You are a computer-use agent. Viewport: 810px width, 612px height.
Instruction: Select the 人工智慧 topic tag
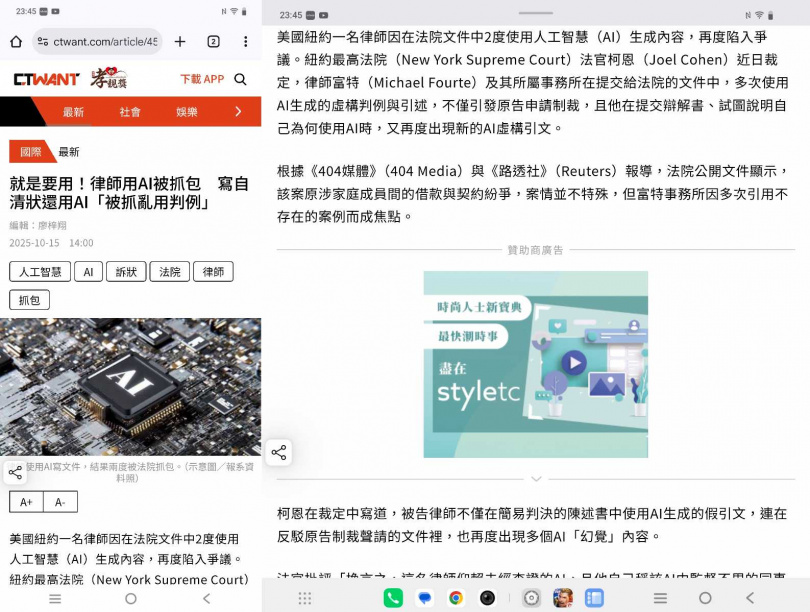pyautogui.click(x=39, y=271)
